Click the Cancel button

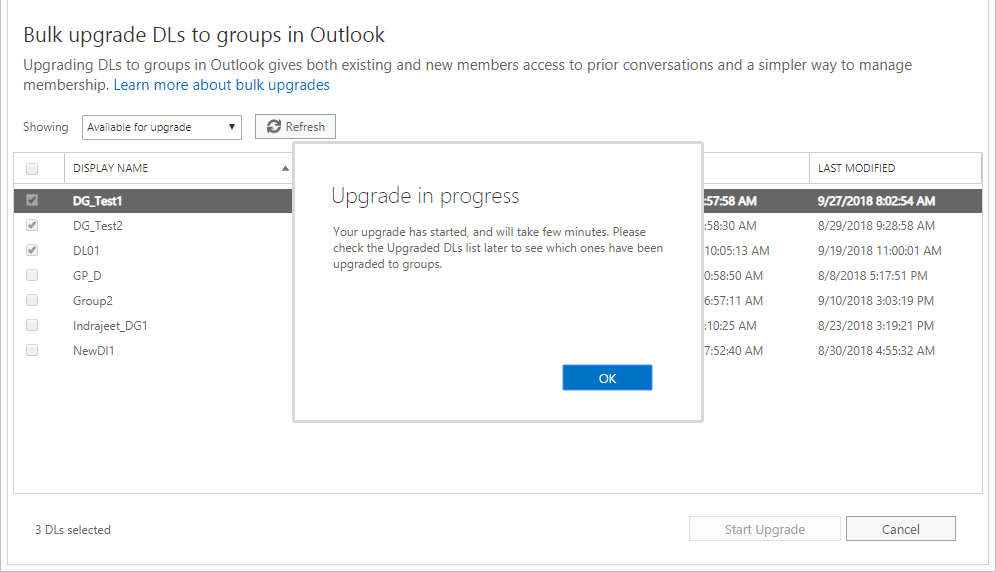click(x=900, y=529)
